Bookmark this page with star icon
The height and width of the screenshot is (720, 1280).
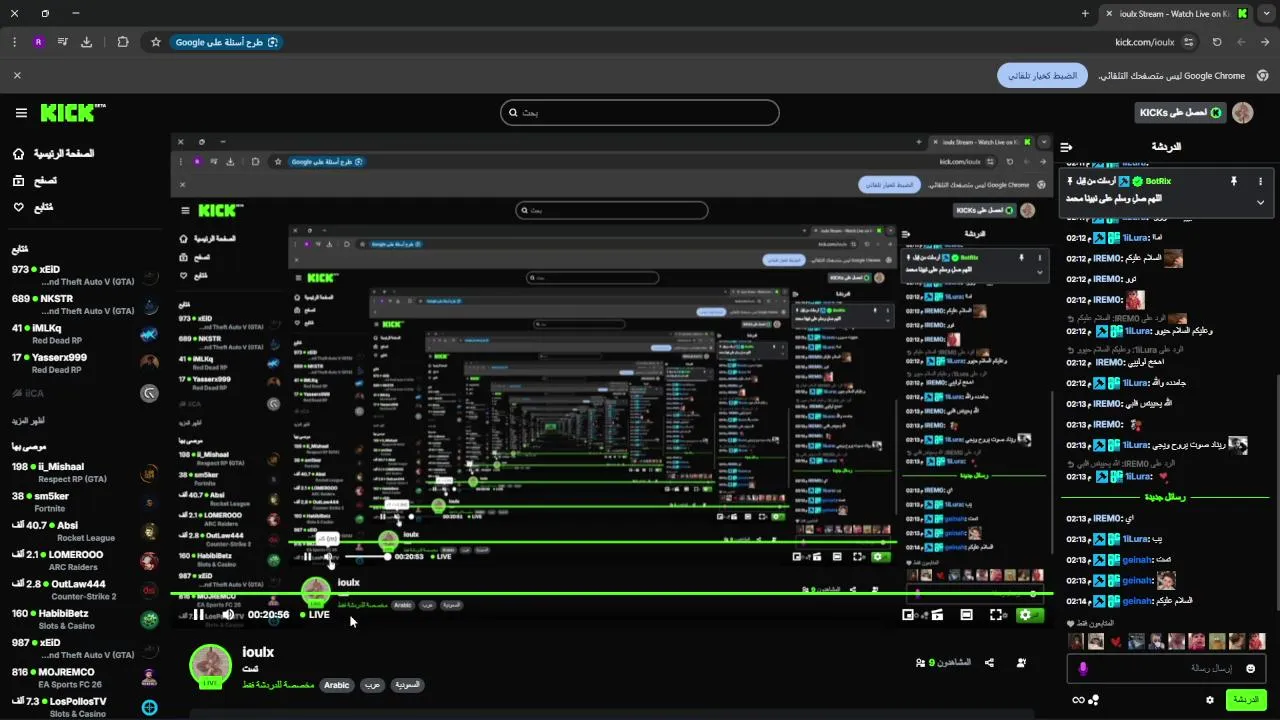pos(156,42)
